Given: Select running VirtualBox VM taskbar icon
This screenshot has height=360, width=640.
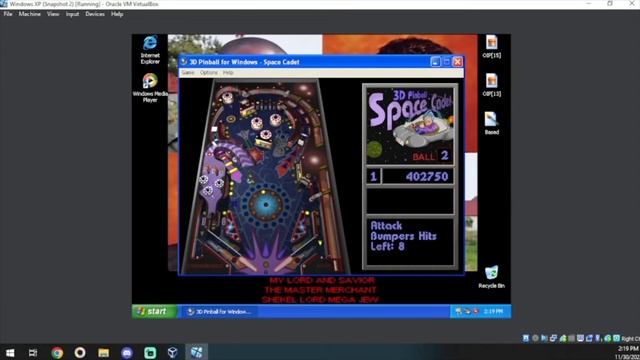Looking at the screenshot, I should (x=196, y=352).
